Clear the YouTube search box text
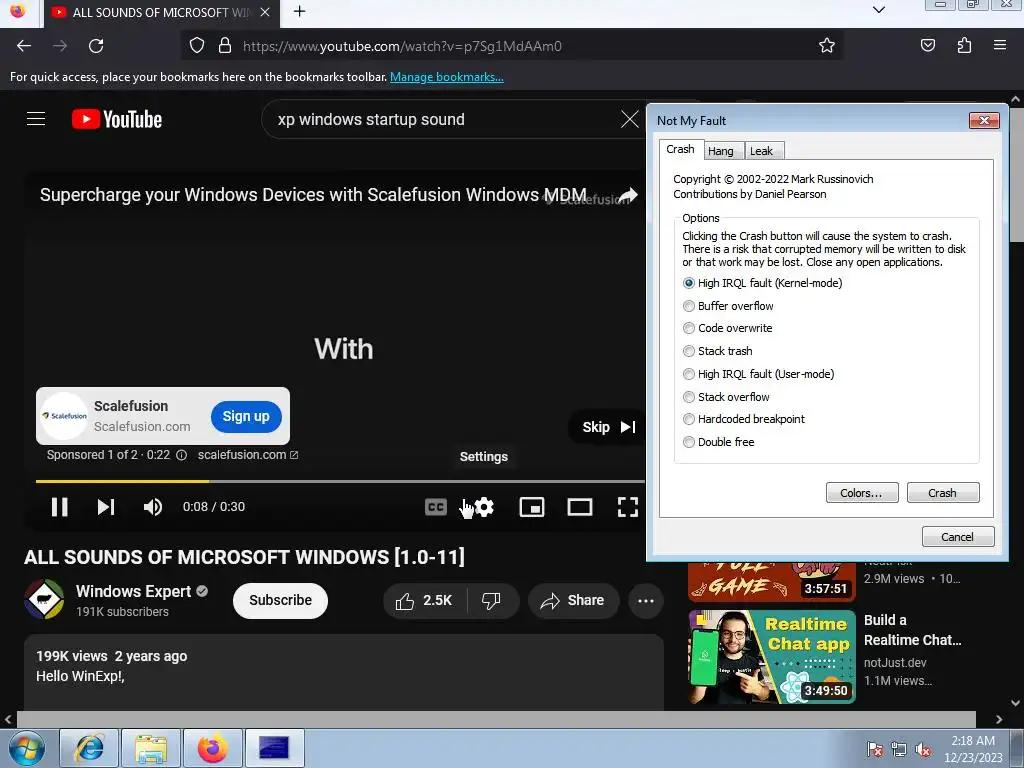Image resolution: width=1024 pixels, height=768 pixels. (x=630, y=120)
